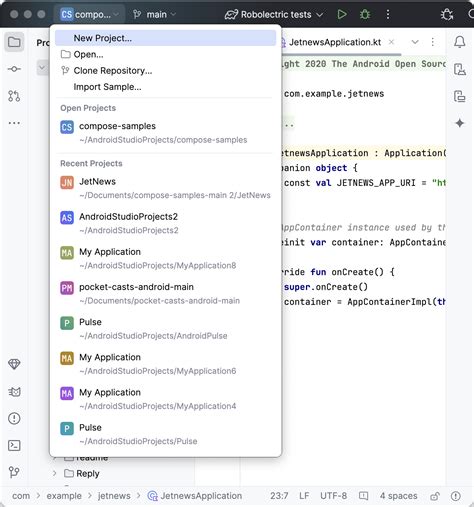Select open project compose-samples
Screen dimensions: 474x507
click(165, 132)
